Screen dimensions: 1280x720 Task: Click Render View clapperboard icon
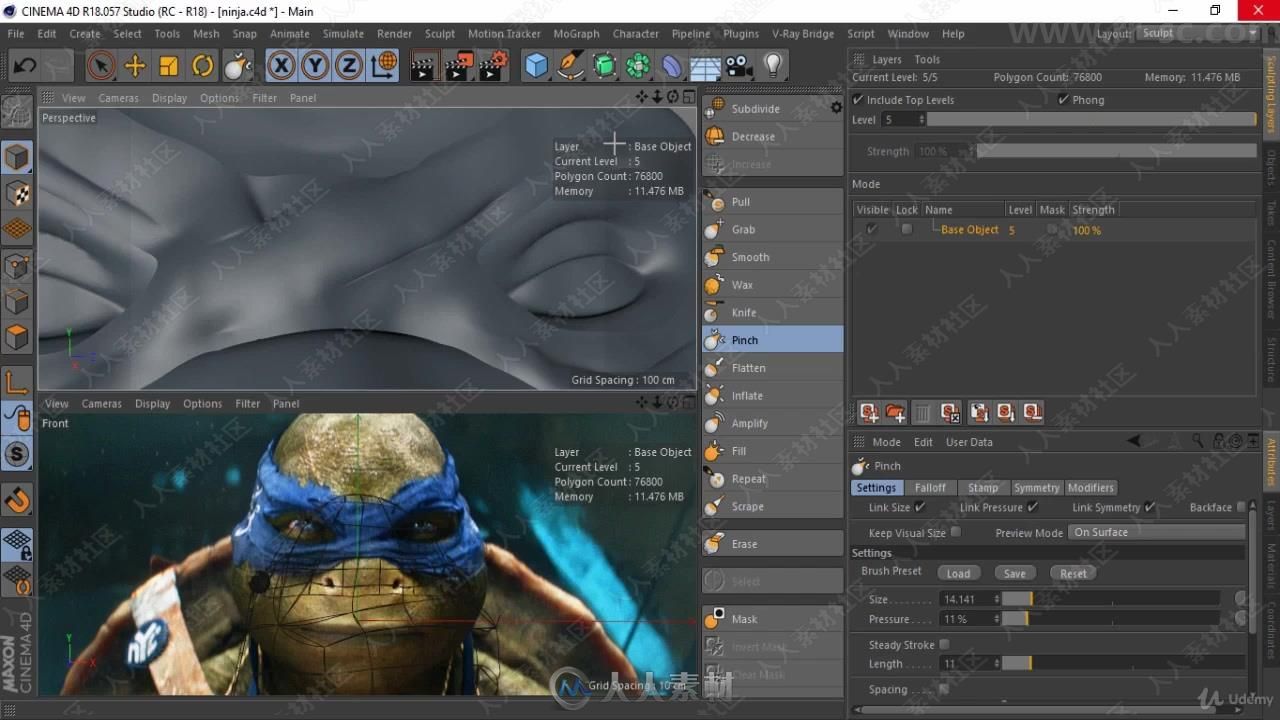424,67
